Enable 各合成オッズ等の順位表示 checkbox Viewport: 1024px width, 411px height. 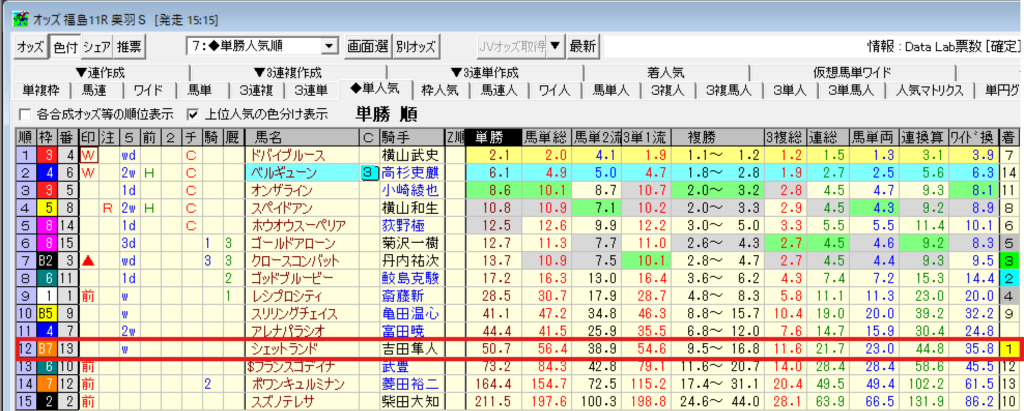[25, 113]
